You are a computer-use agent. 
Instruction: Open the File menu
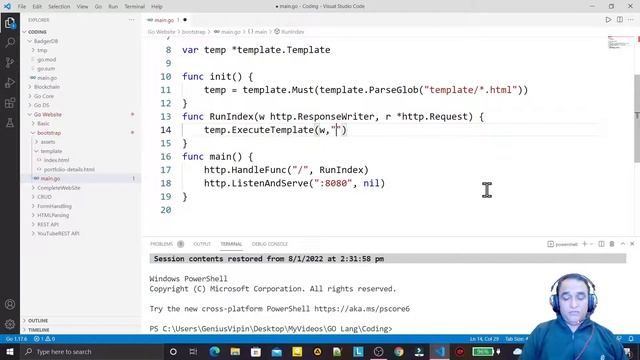point(22,7)
